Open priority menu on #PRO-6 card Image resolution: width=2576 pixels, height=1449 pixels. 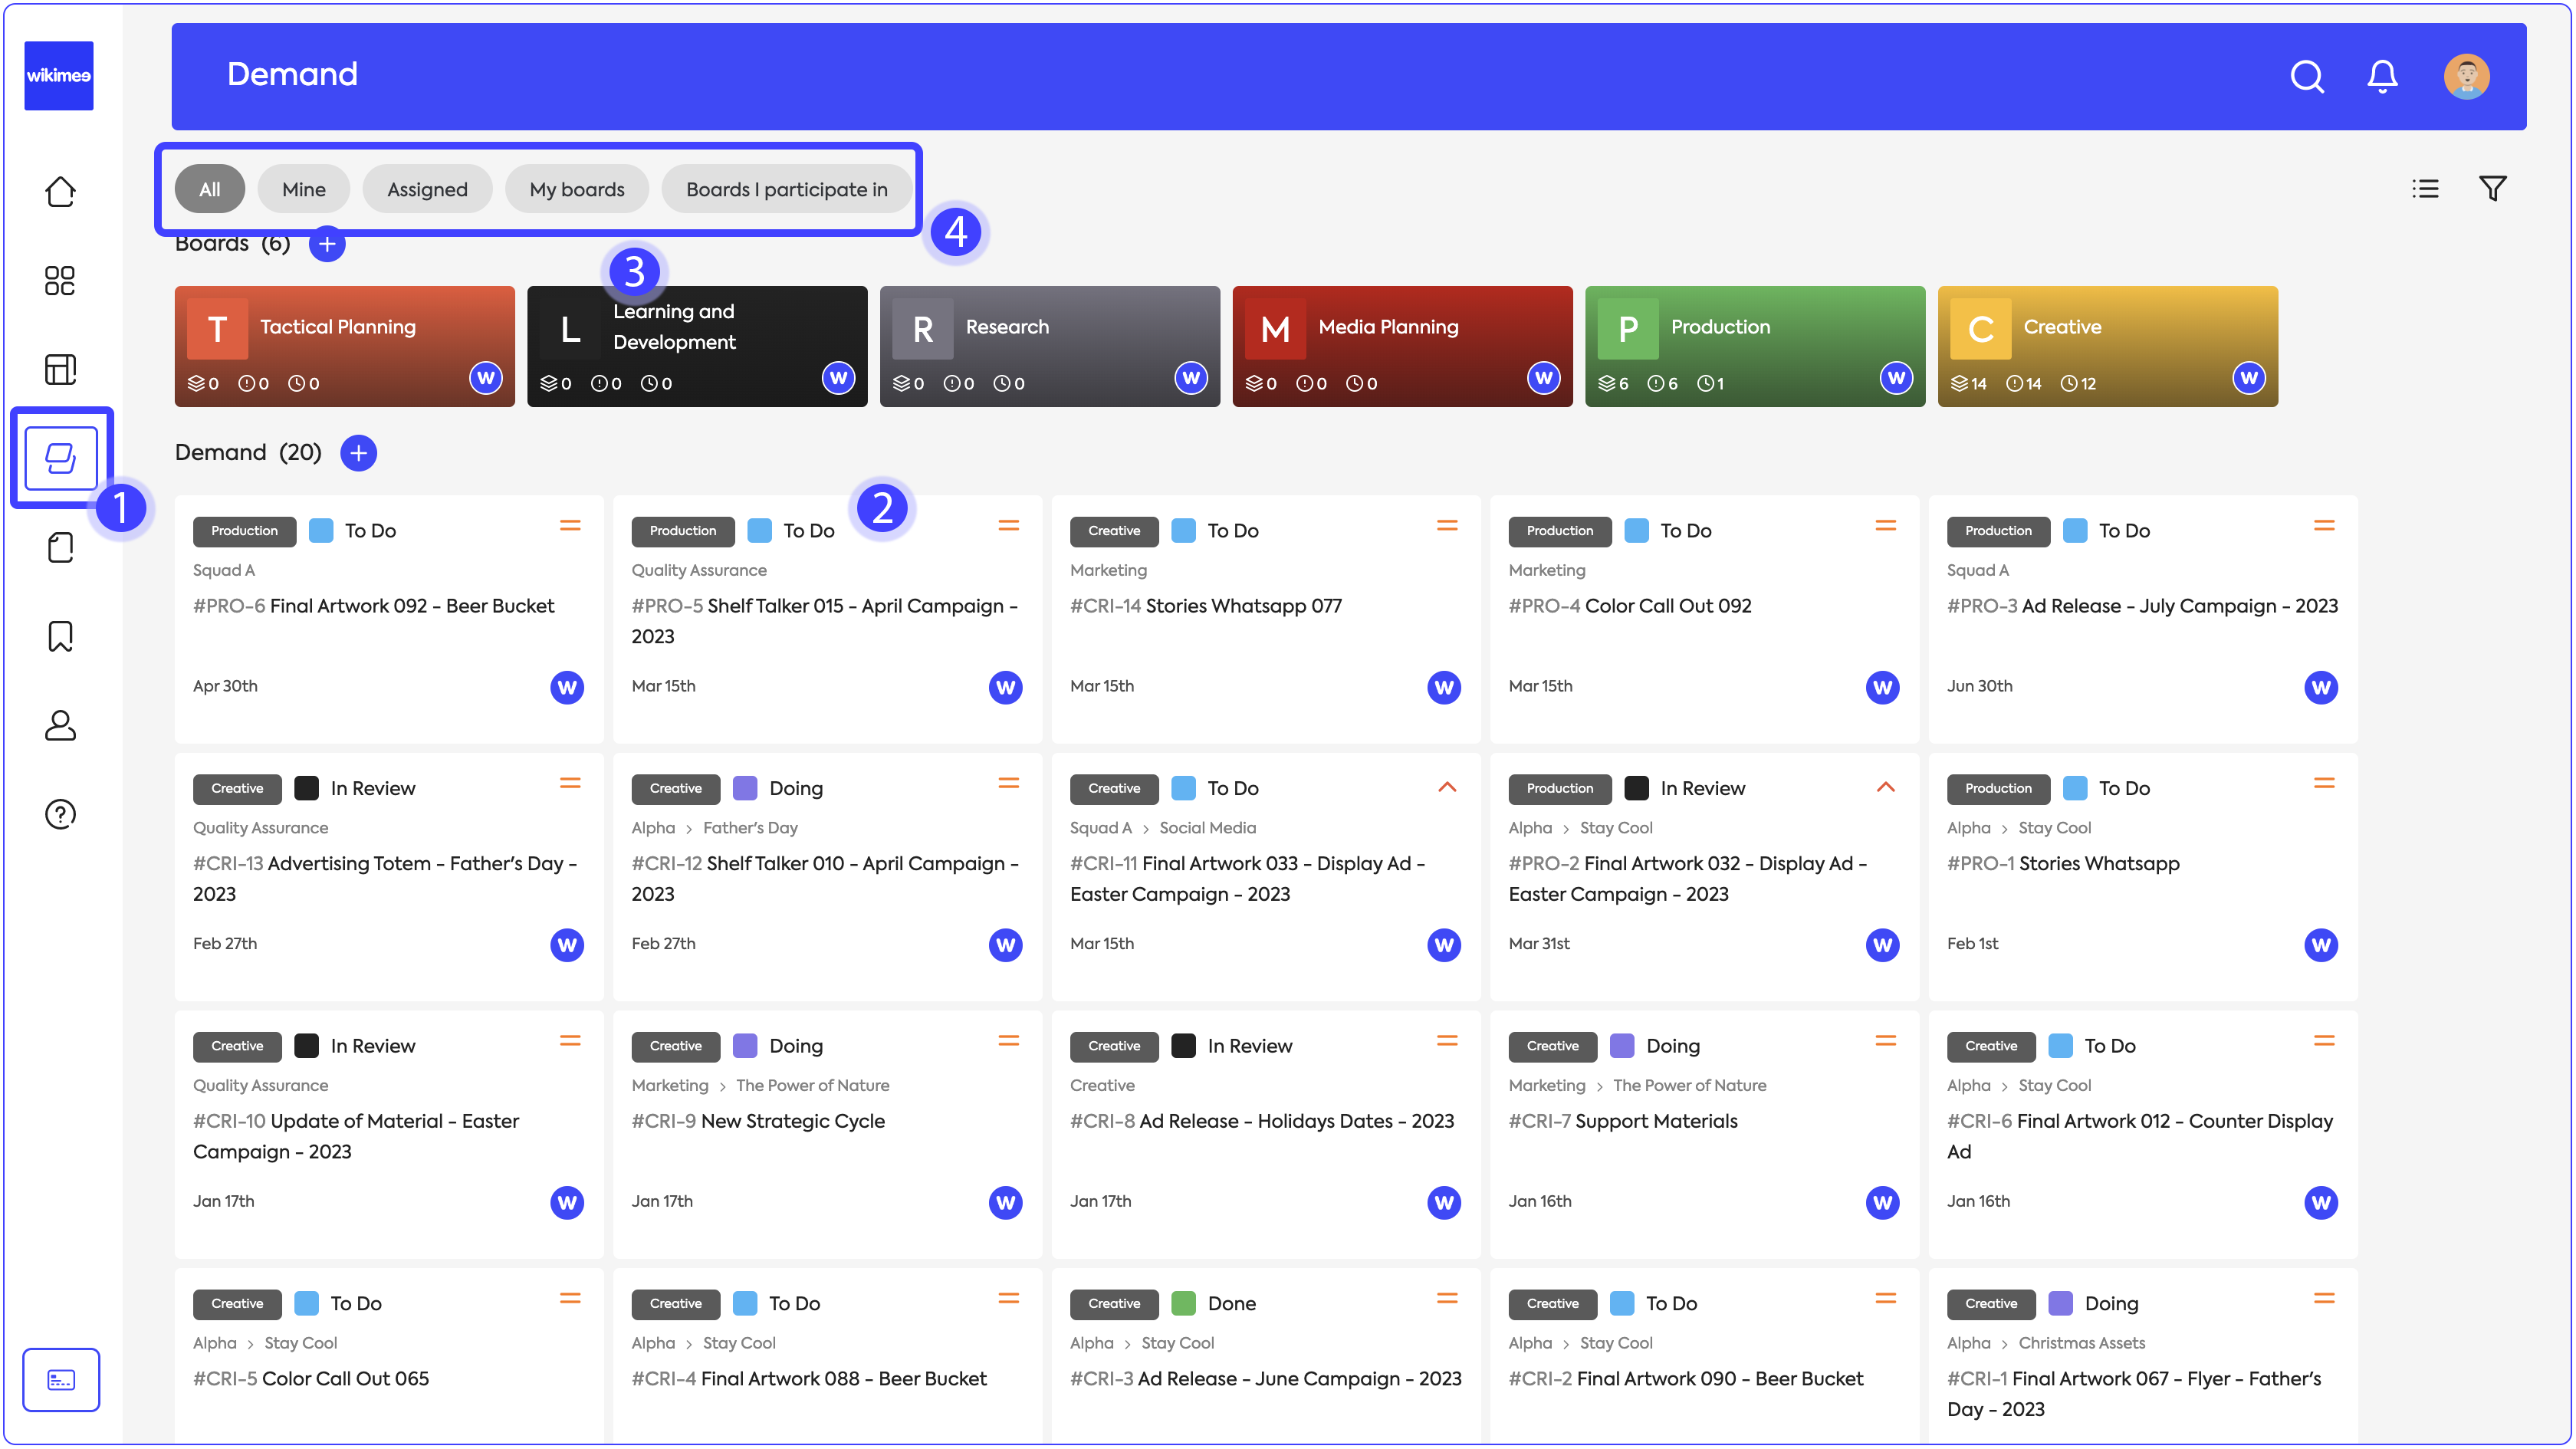click(570, 526)
